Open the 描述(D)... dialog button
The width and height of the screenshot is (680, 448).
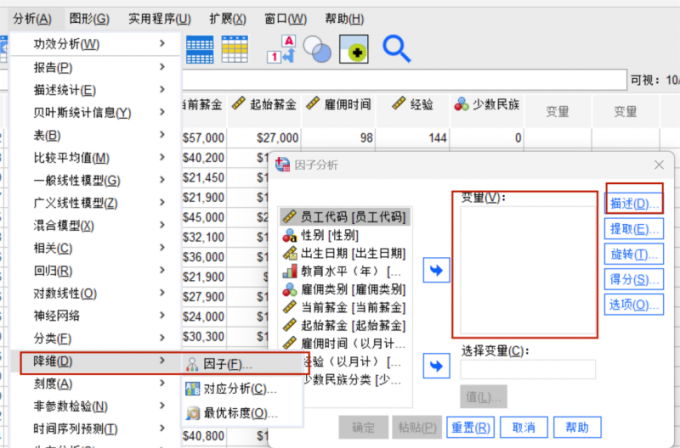click(634, 203)
